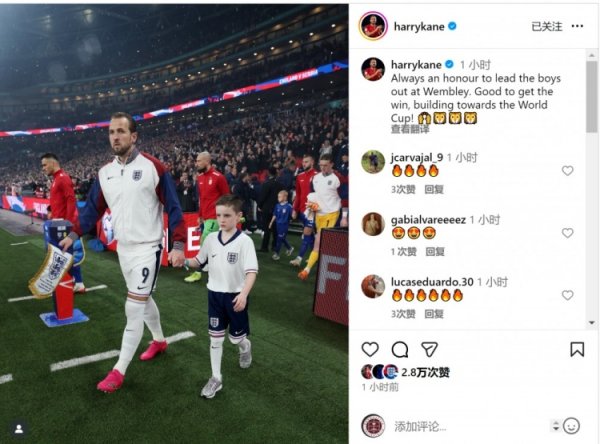Image resolution: width=600 pixels, height=444 pixels.
Task: Open the comment bubble icon
Action: pyautogui.click(x=399, y=349)
